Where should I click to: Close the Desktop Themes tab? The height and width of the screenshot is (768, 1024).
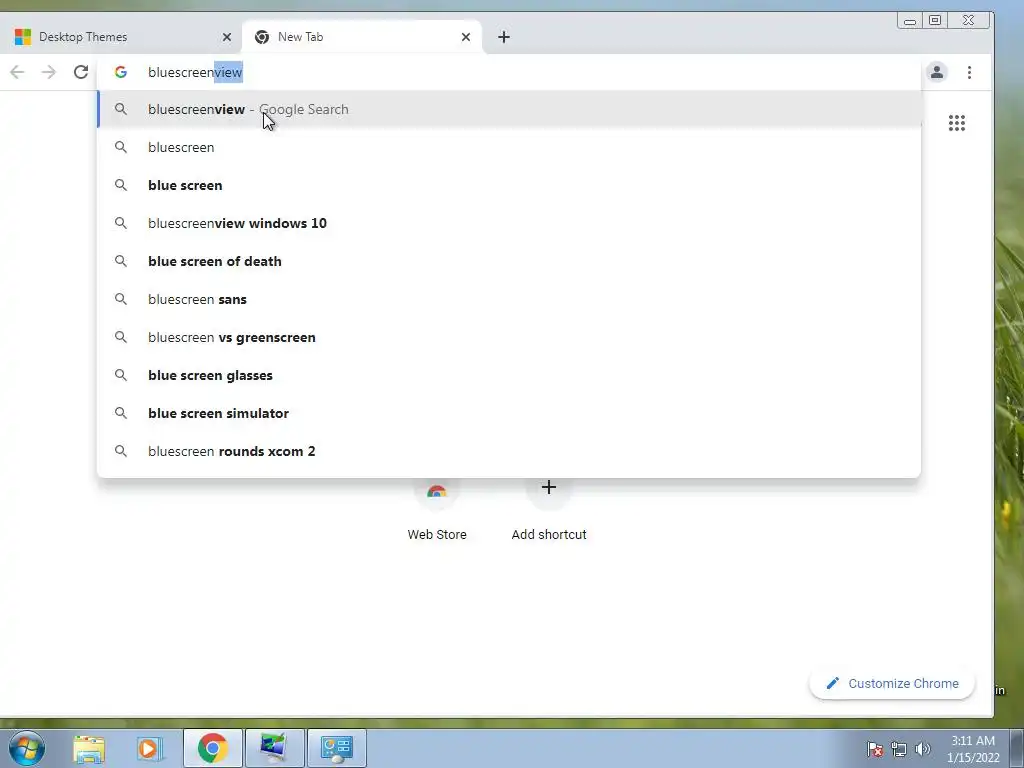pos(227,37)
